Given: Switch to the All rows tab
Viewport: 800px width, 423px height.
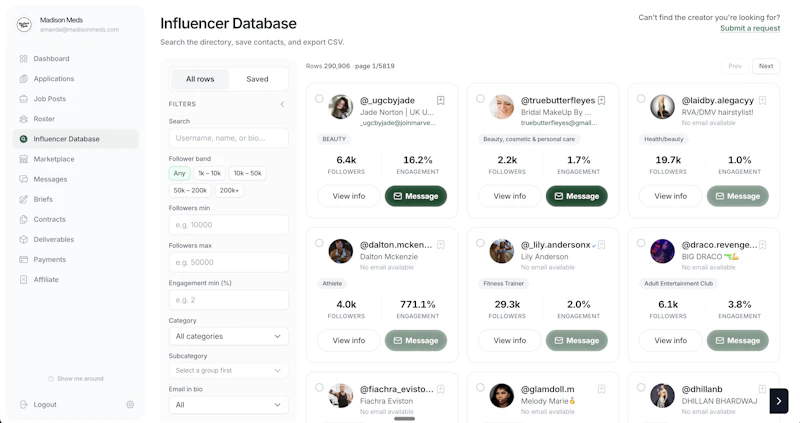Looking at the screenshot, I should coord(200,79).
